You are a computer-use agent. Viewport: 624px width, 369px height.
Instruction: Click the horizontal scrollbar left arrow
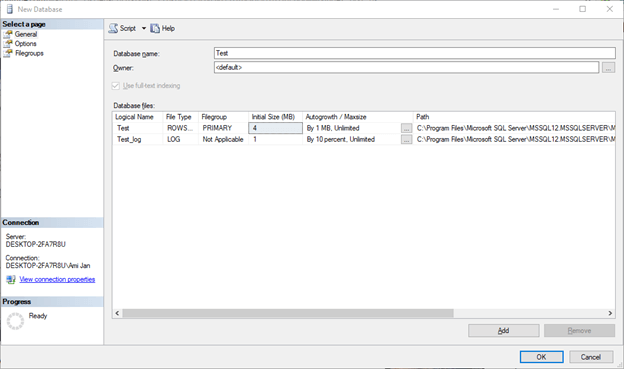[117, 313]
